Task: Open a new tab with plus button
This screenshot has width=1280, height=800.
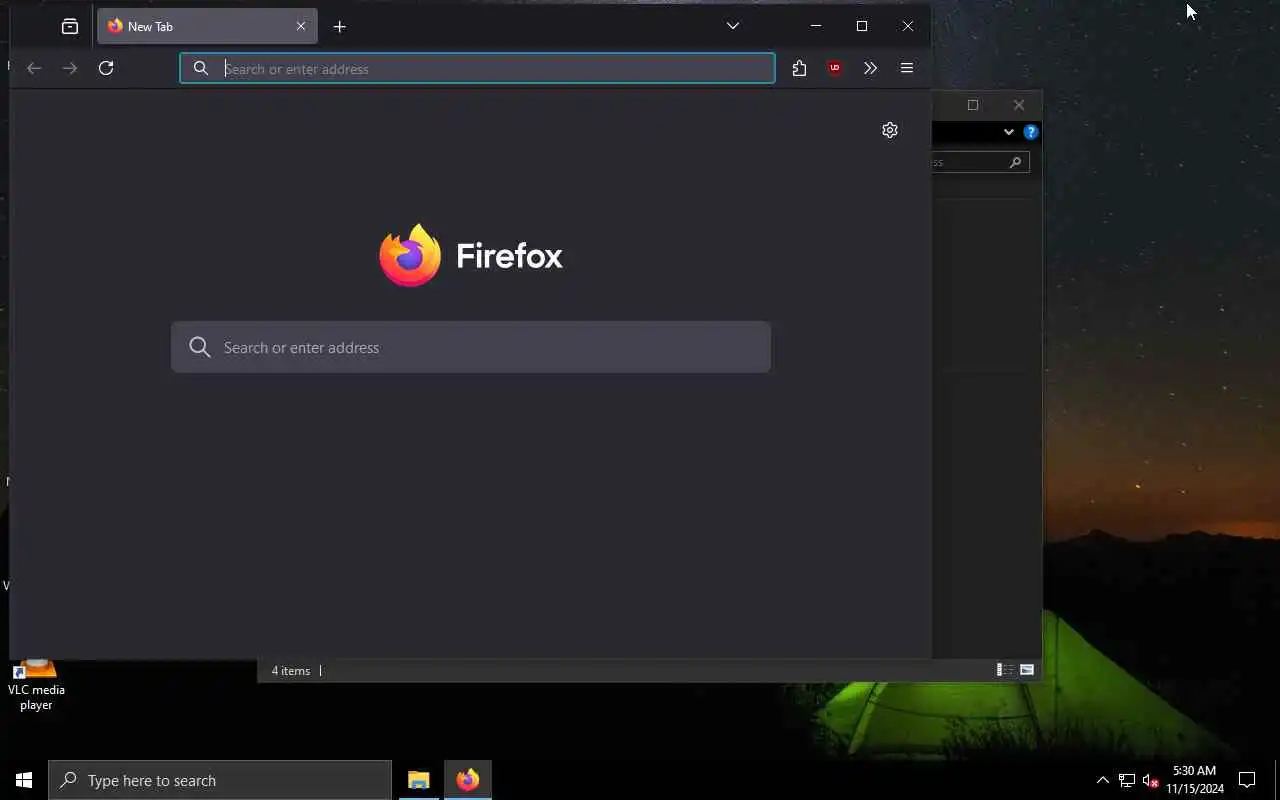Action: (x=340, y=27)
